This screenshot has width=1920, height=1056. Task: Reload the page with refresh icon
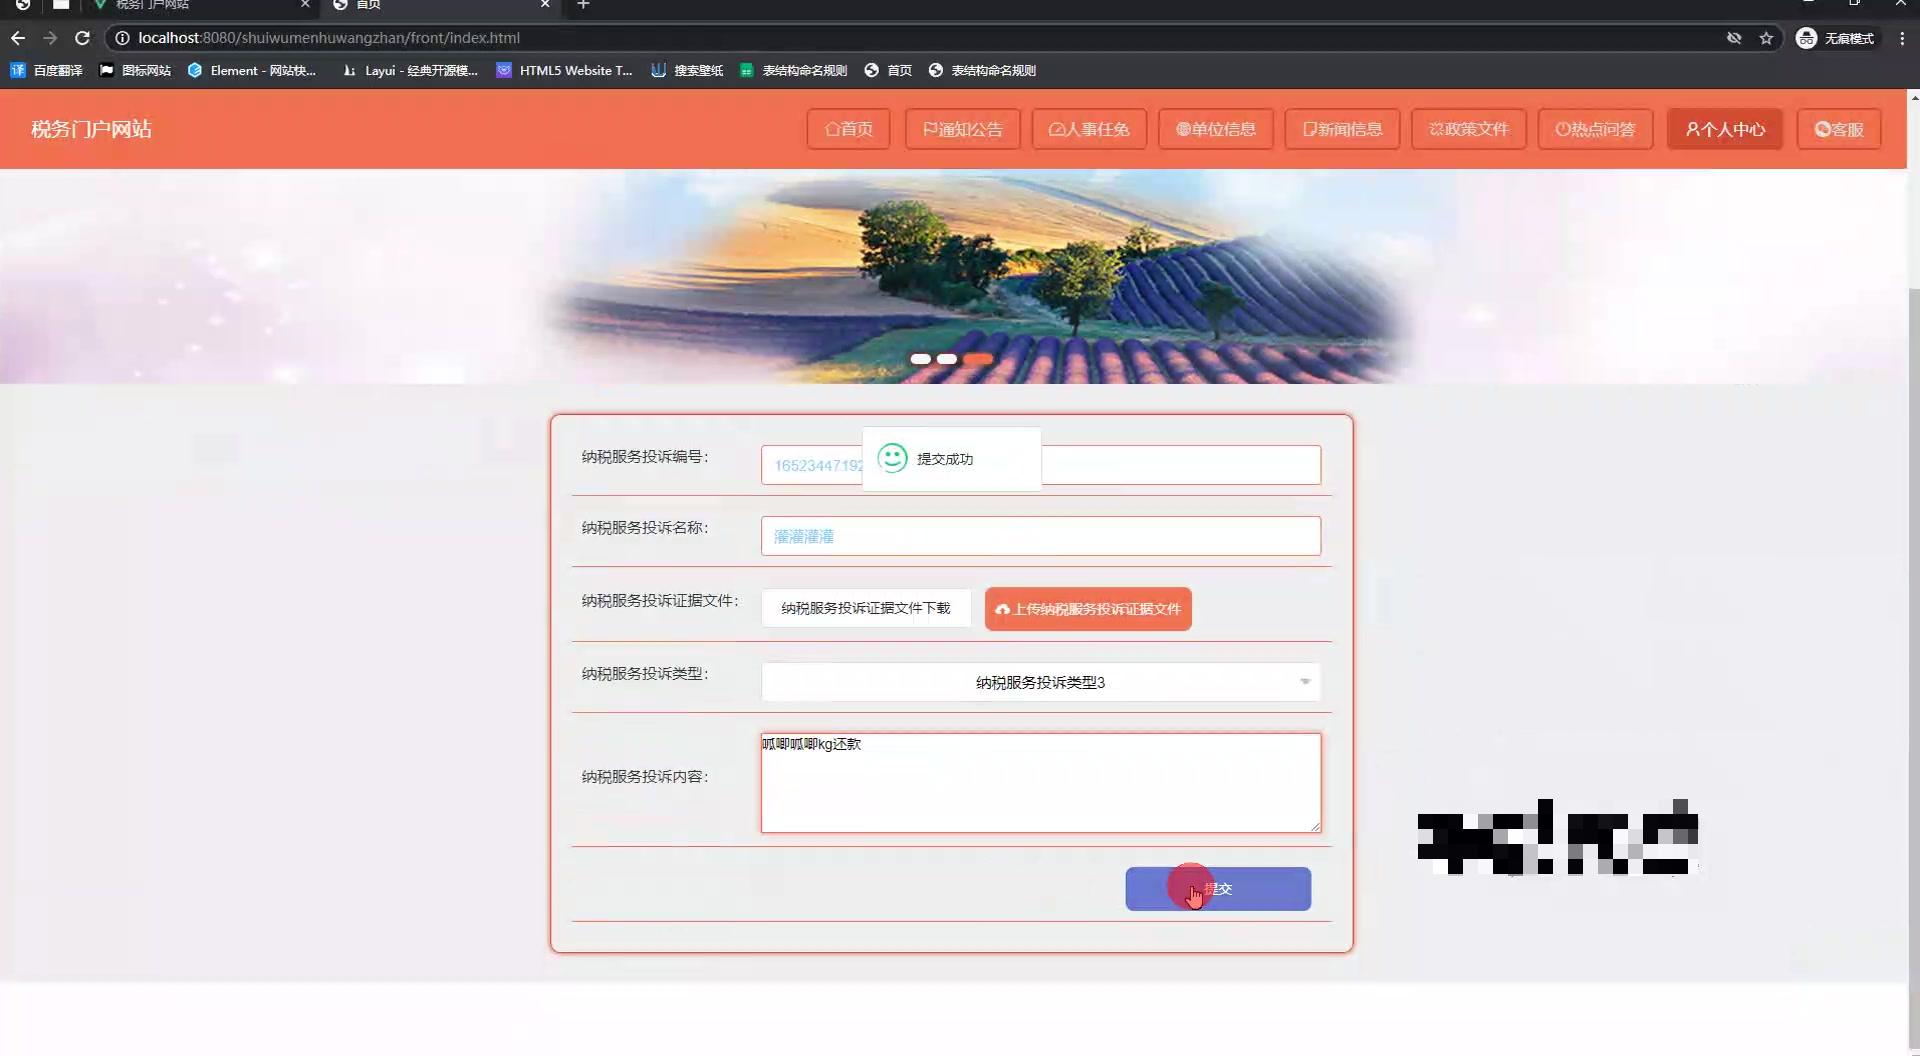(x=83, y=38)
